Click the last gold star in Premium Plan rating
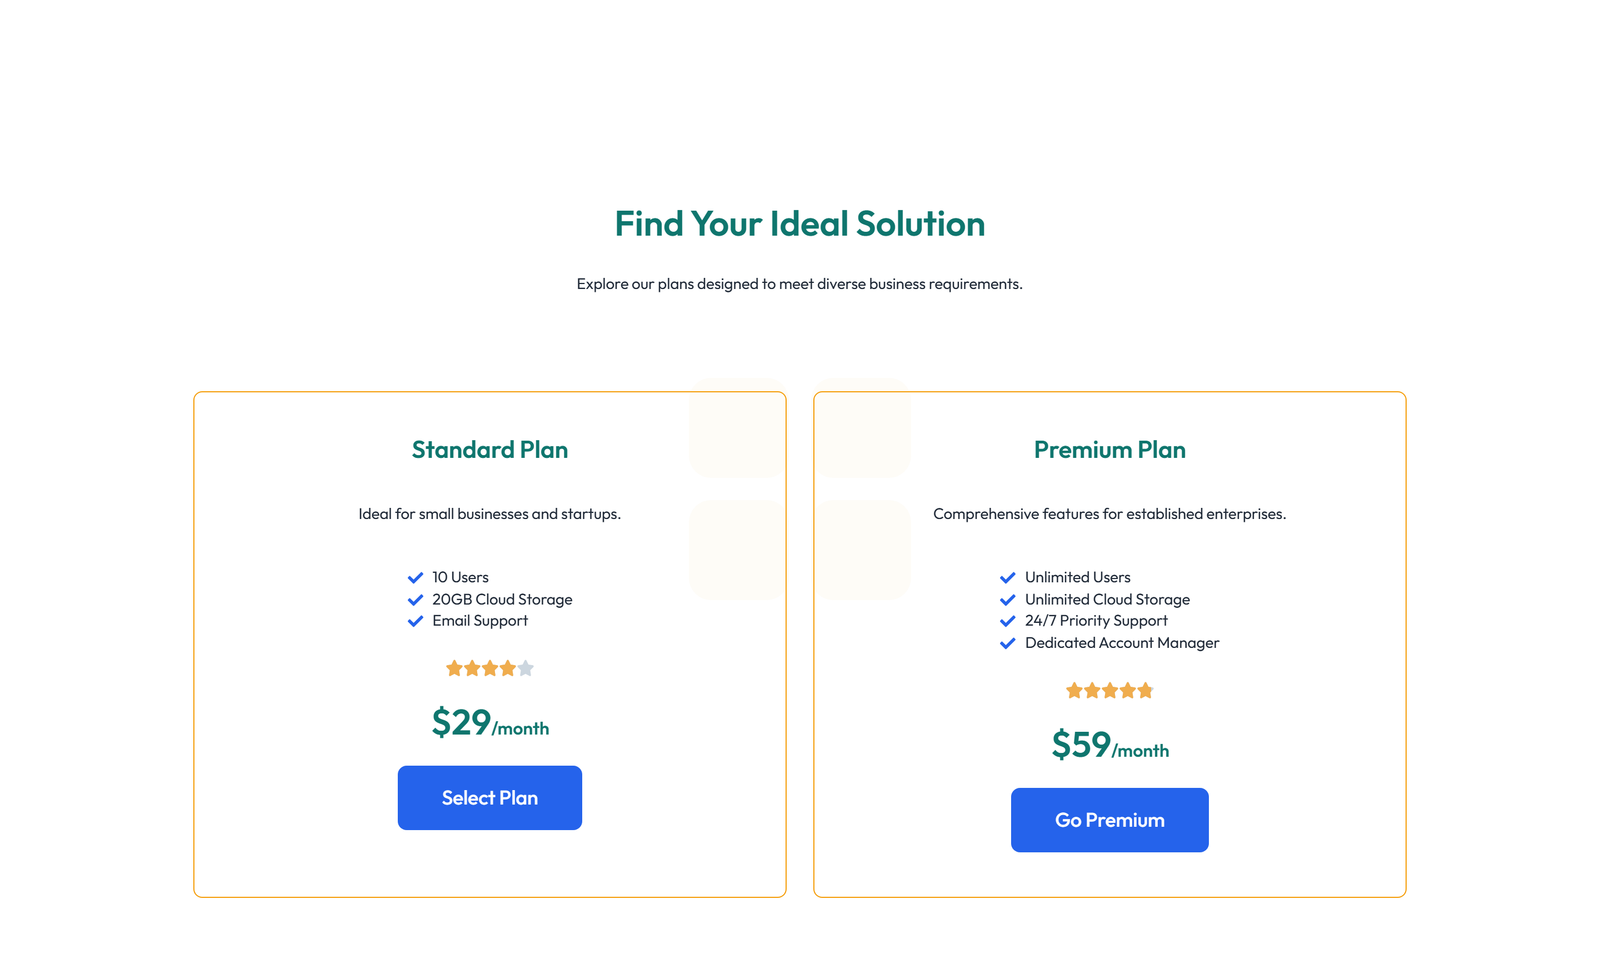 click(1146, 690)
